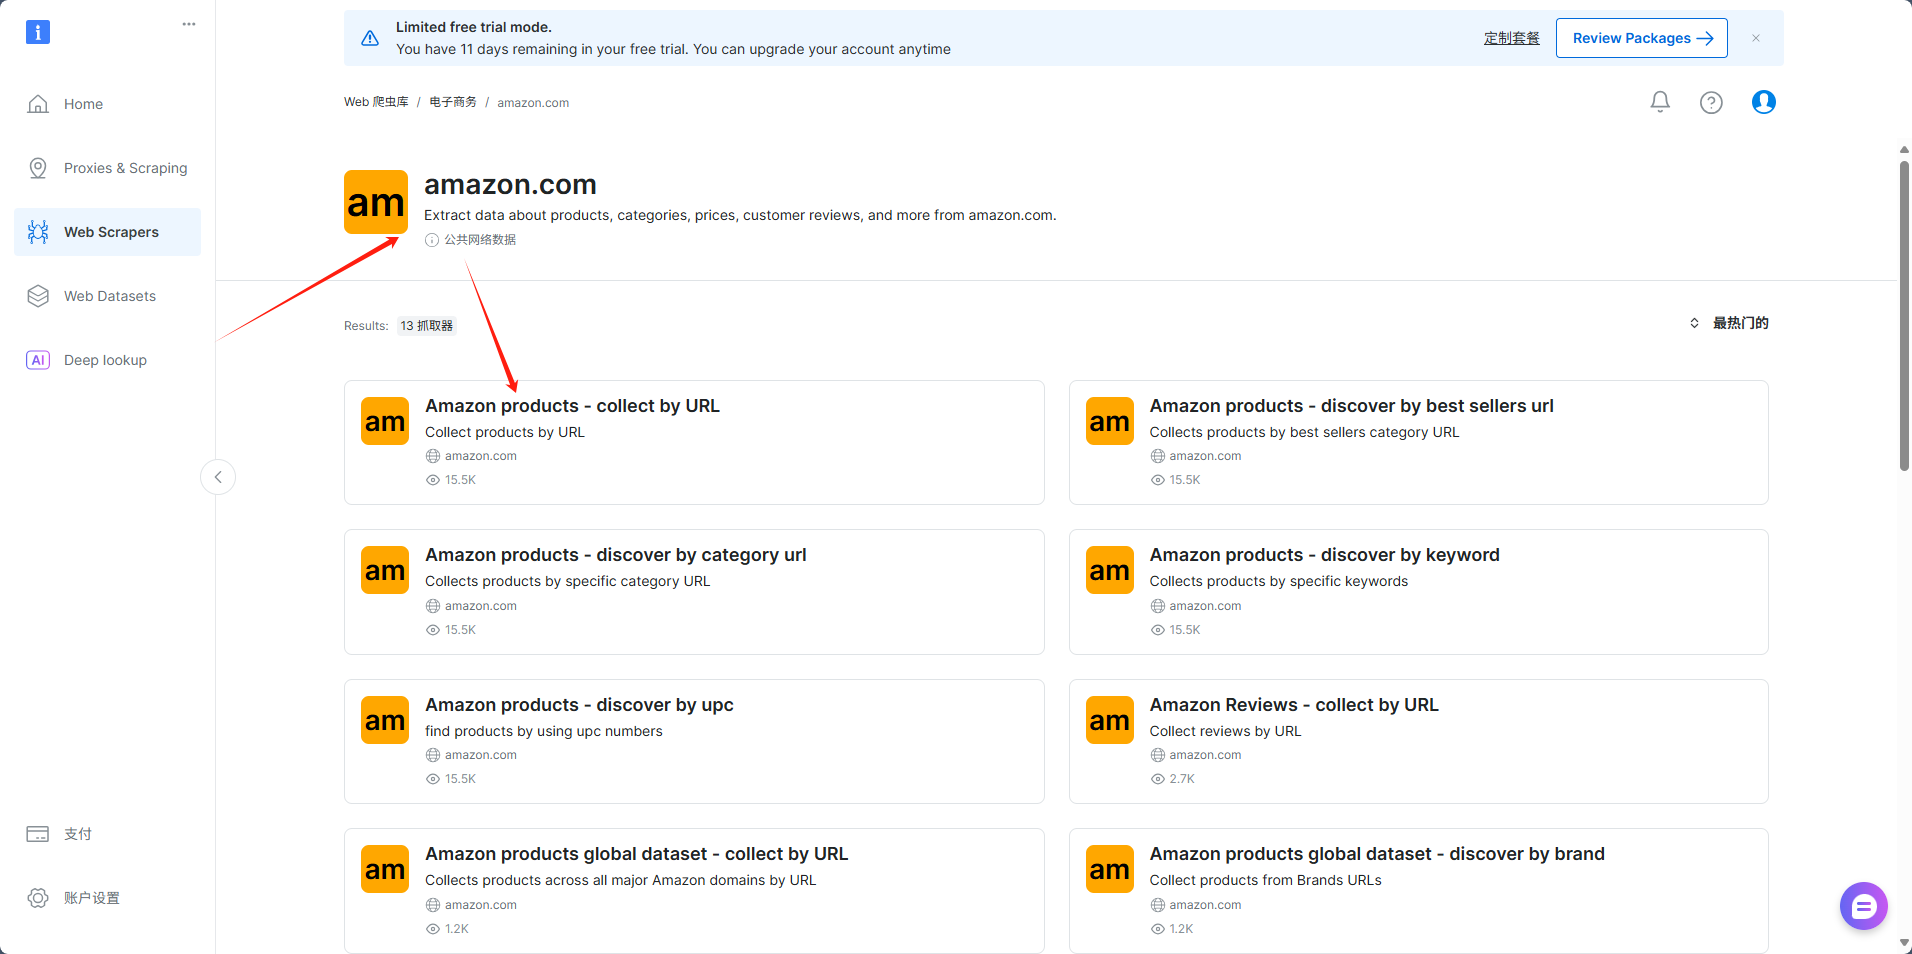Click am icon on Amazon Reviews card

1110,720
